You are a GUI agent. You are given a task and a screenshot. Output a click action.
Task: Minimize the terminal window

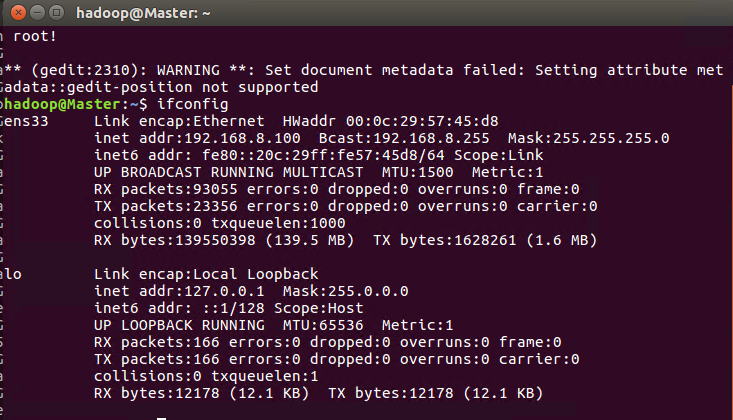click(37, 13)
